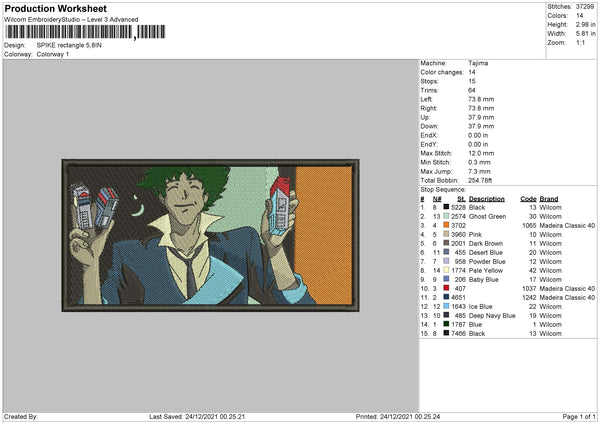The image size is (600, 424).
Task: Select the Ice Blue color swatch
Action: pos(446,306)
